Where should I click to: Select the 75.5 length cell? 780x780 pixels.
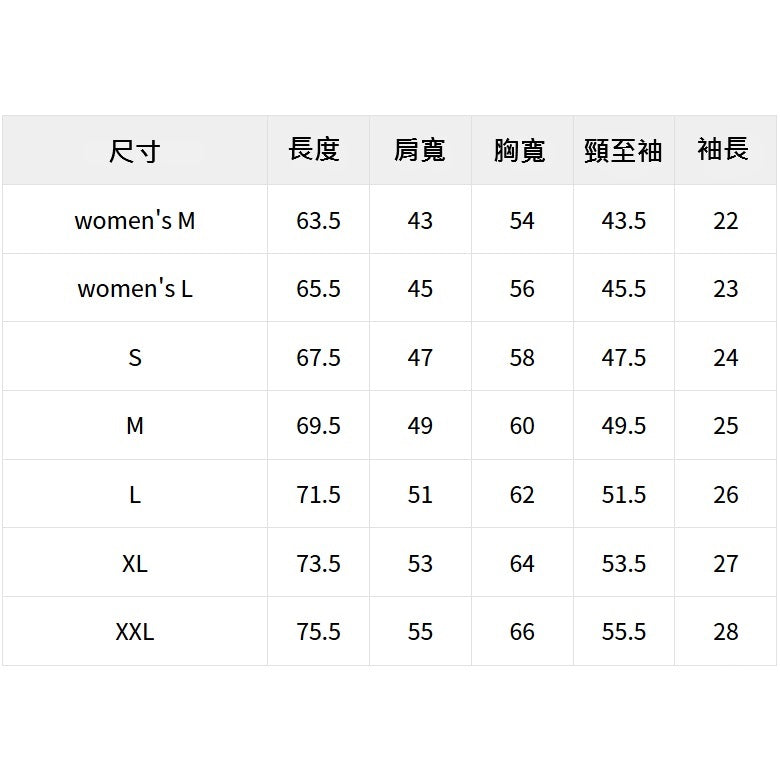[x=318, y=632]
